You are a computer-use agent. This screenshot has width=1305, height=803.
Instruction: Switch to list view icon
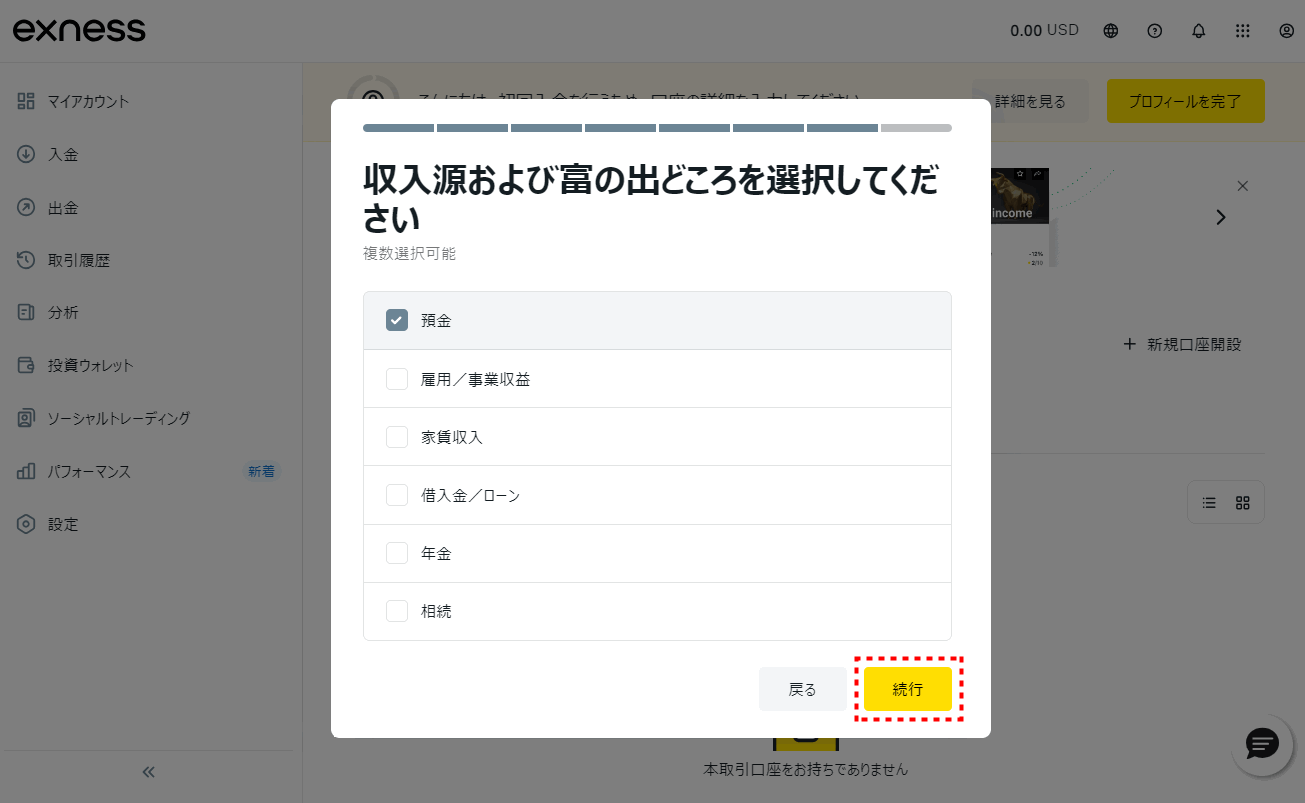(1209, 503)
